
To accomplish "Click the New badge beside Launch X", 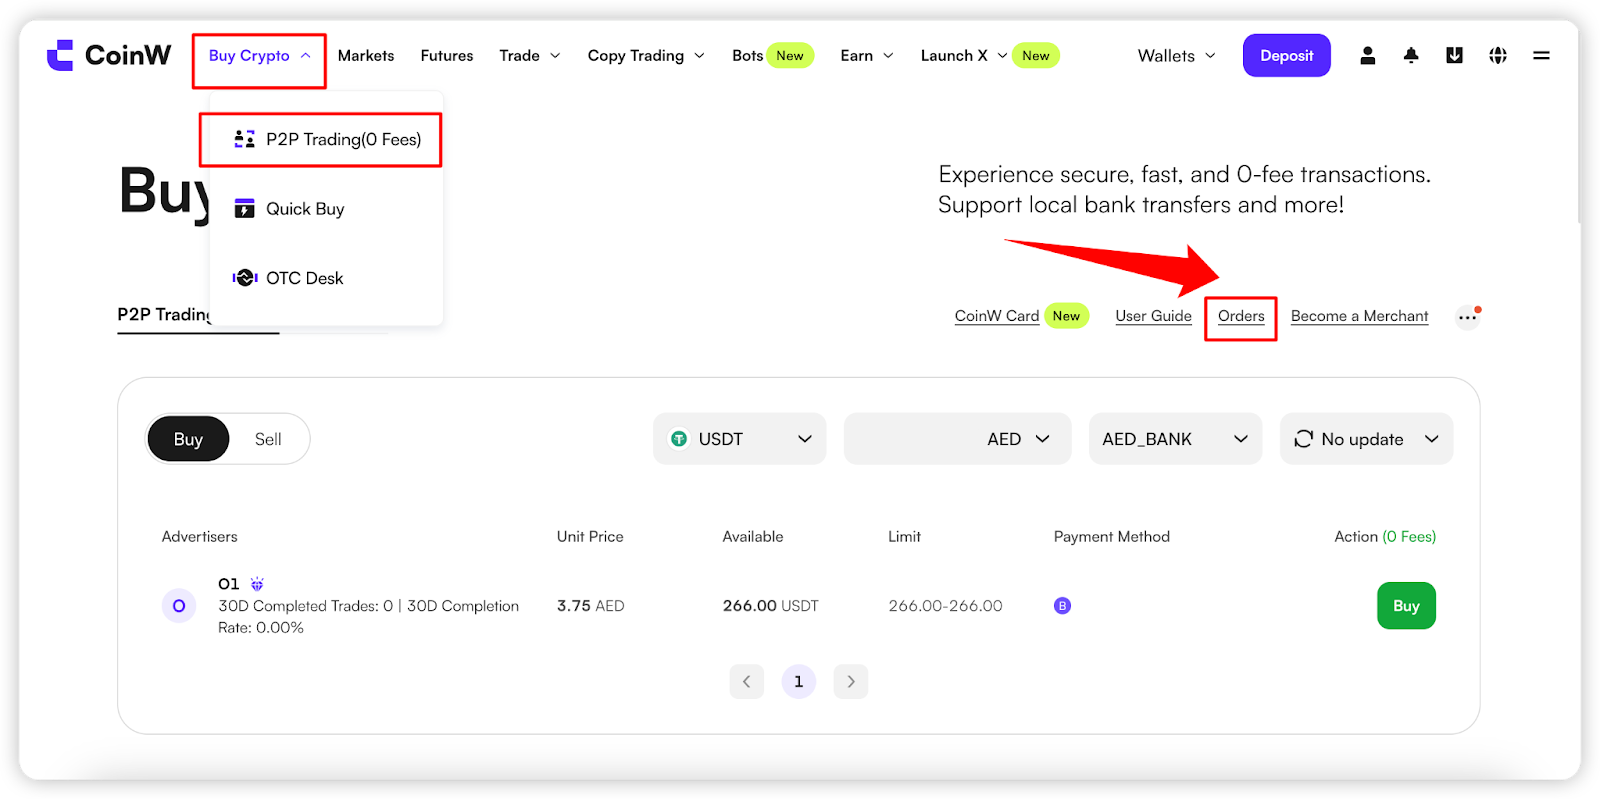I will click(x=1036, y=56).
